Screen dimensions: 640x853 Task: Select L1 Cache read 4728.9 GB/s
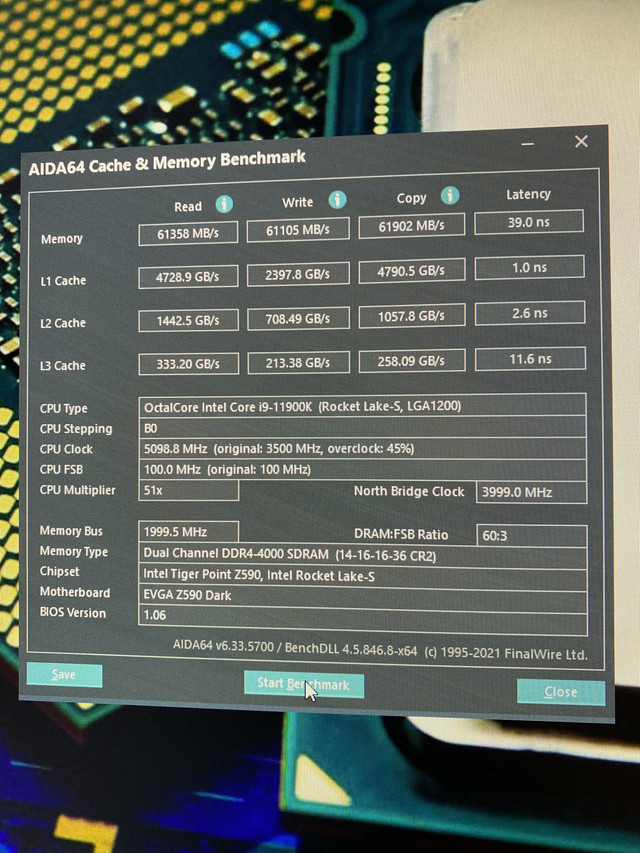tap(188, 277)
